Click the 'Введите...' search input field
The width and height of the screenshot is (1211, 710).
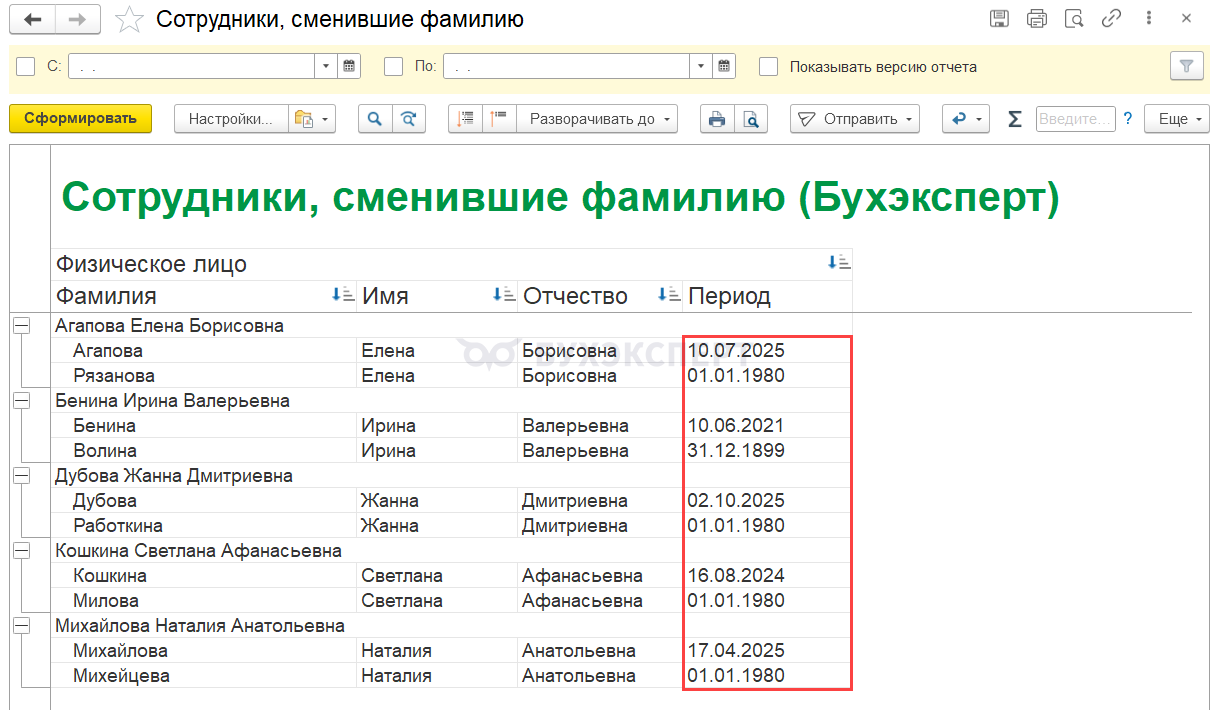click(1075, 119)
